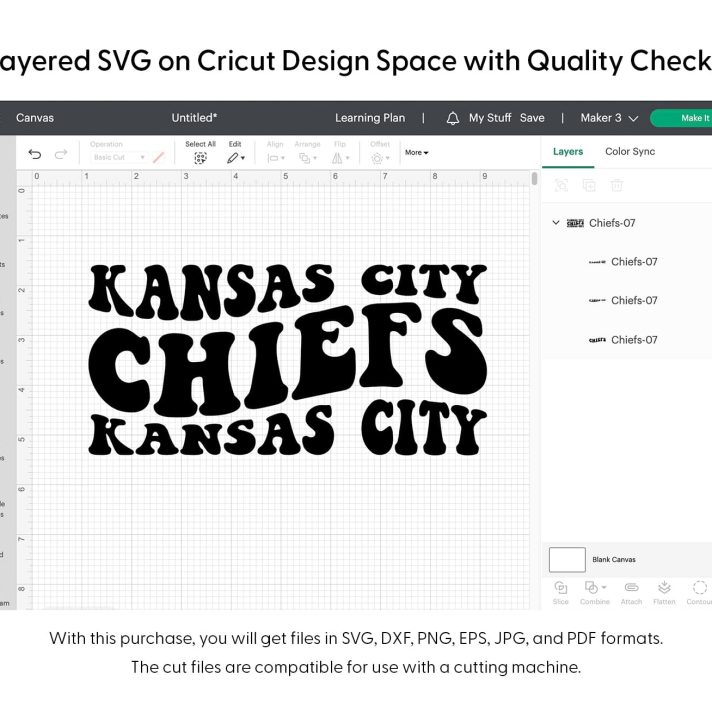
Task: Click the Canvas label in header
Action: point(35,118)
